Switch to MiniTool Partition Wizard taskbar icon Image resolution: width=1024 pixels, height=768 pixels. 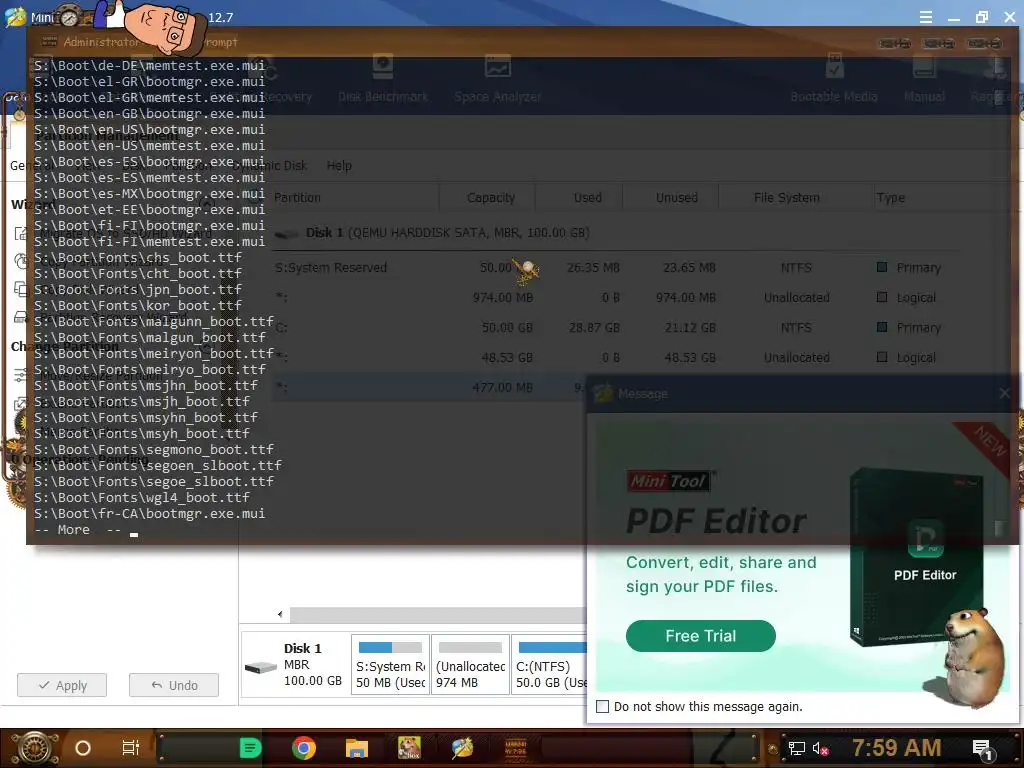click(462, 748)
